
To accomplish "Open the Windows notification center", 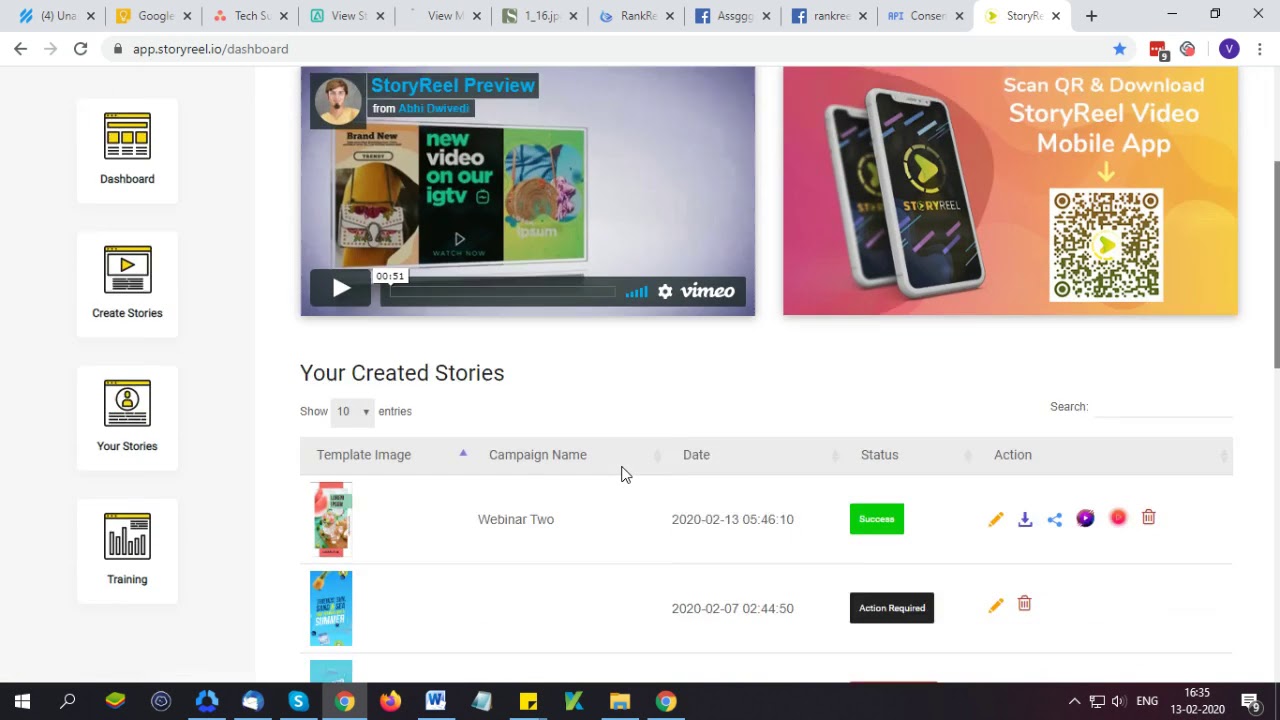I will click(x=1250, y=701).
